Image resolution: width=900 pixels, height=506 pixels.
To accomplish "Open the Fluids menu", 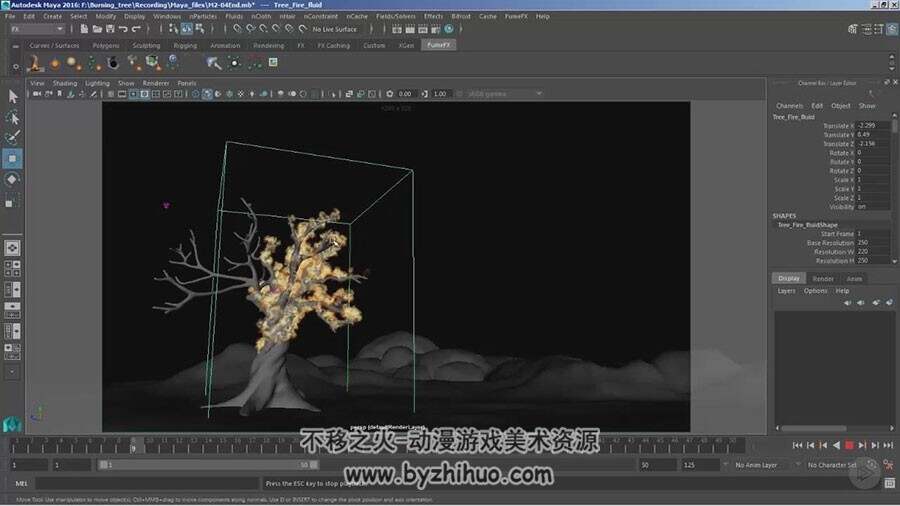I will 234,17.
